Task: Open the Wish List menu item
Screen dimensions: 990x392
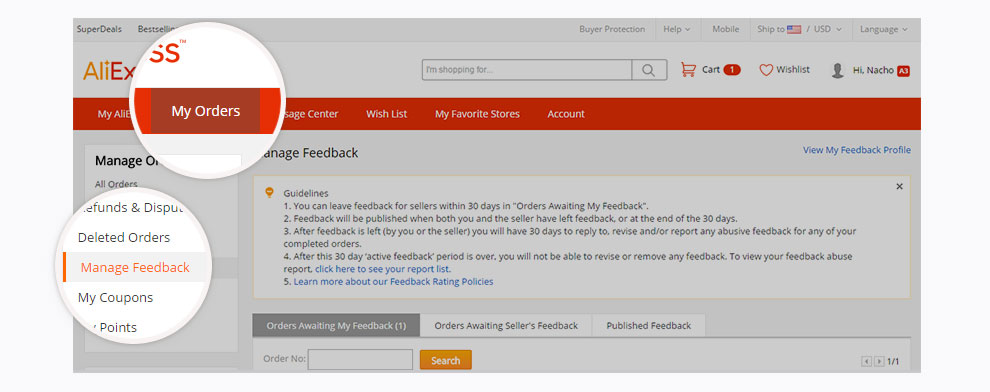Action: (386, 114)
